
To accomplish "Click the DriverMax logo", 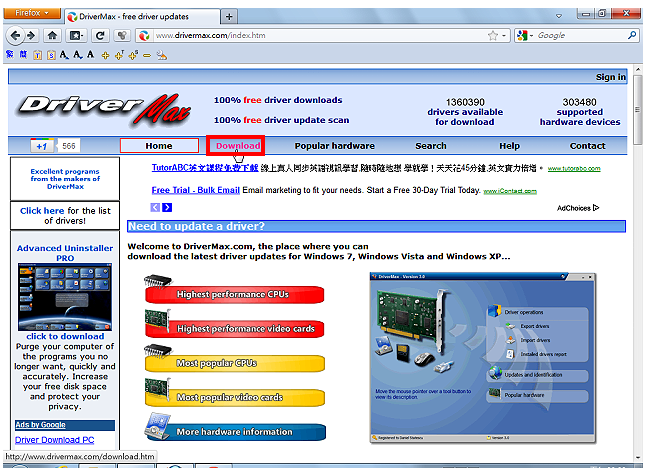I will tap(104, 110).
